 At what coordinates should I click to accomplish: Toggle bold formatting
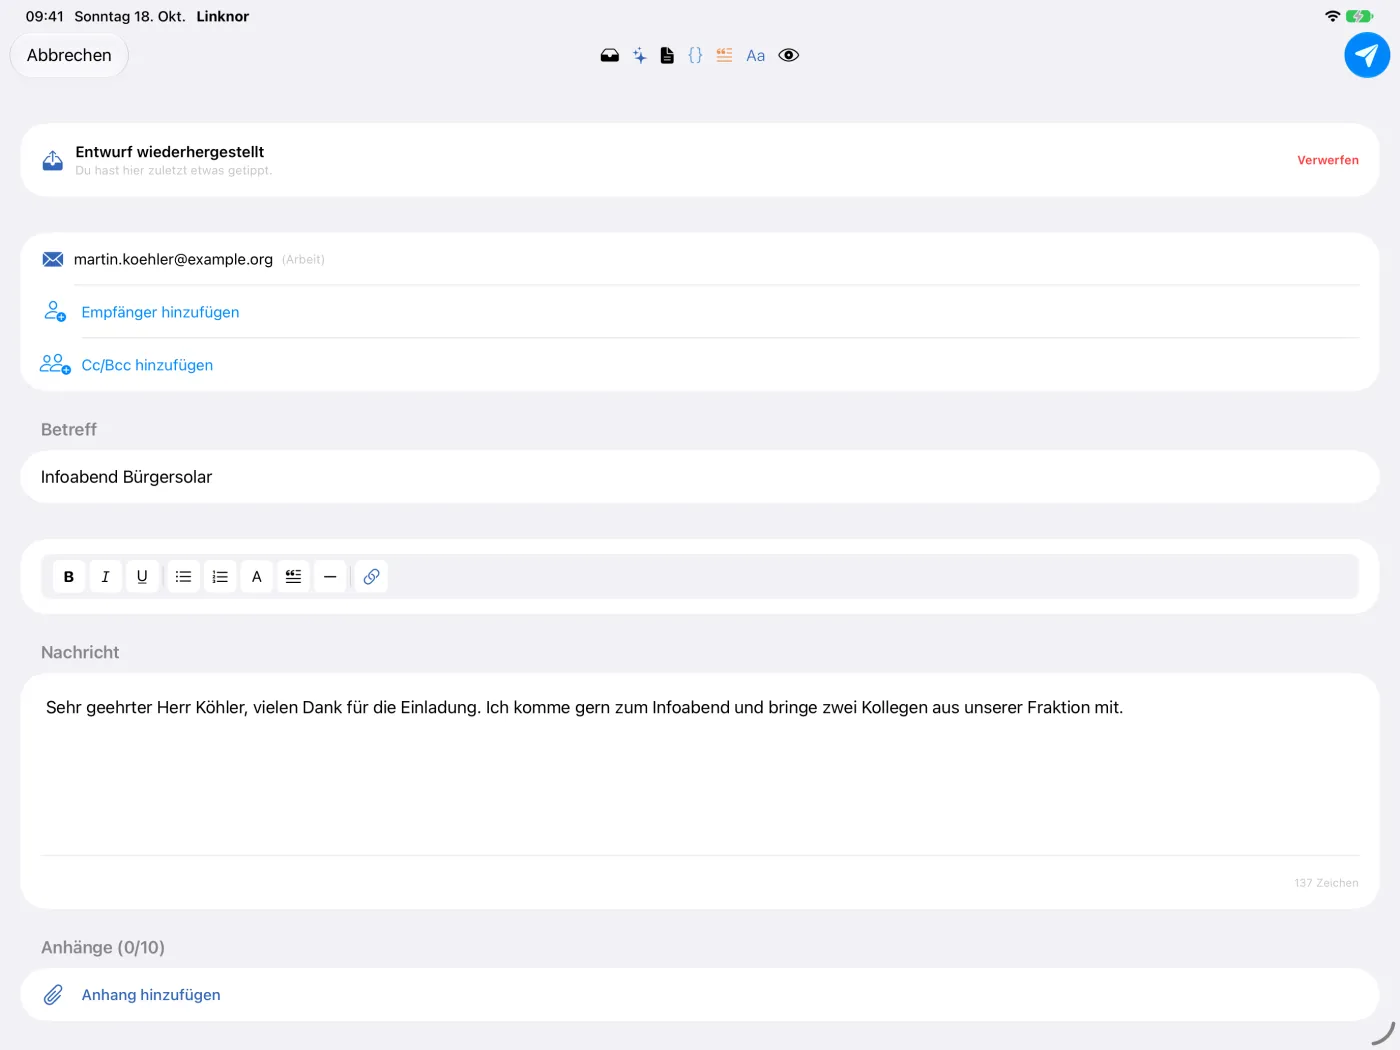tap(69, 577)
